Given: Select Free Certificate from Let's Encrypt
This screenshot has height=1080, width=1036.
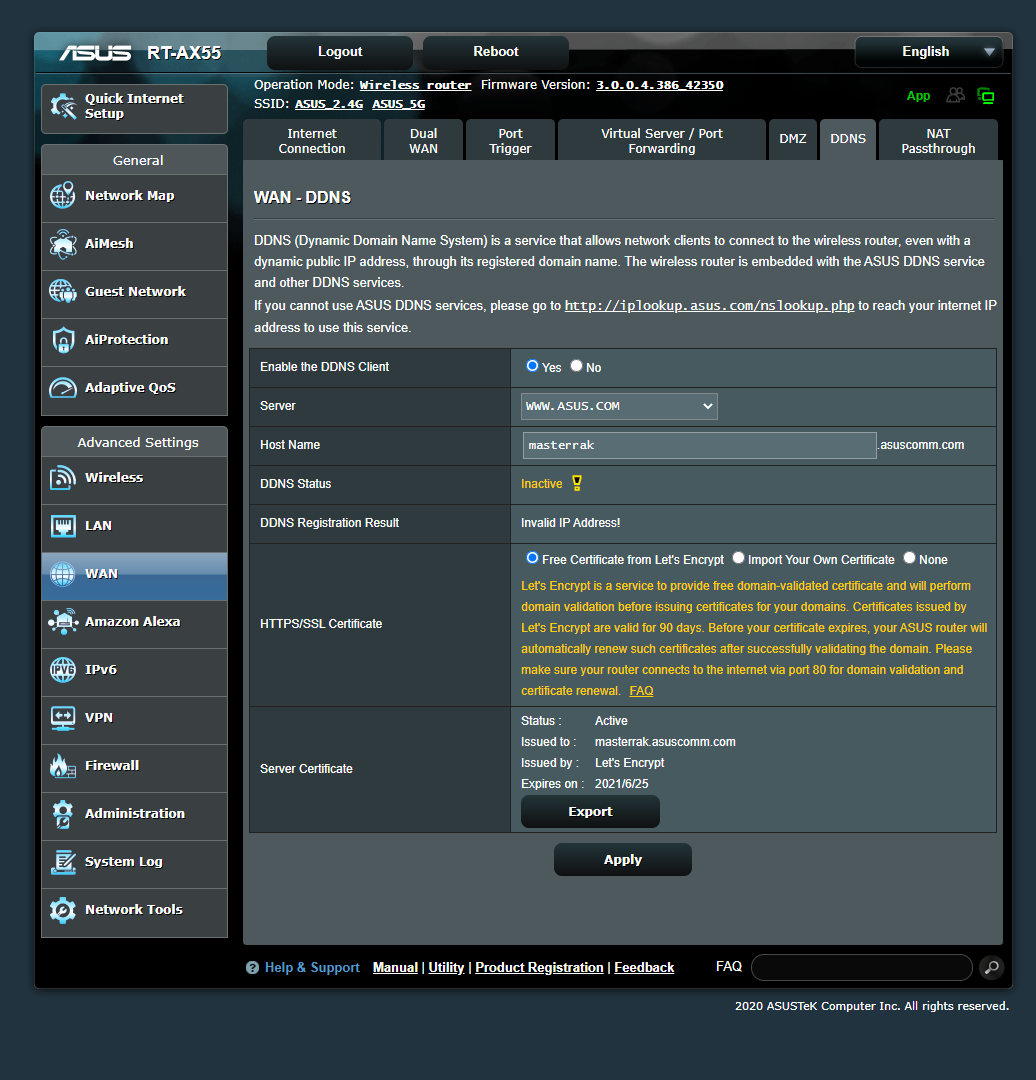Looking at the screenshot, I should click(x=532, y=558).
